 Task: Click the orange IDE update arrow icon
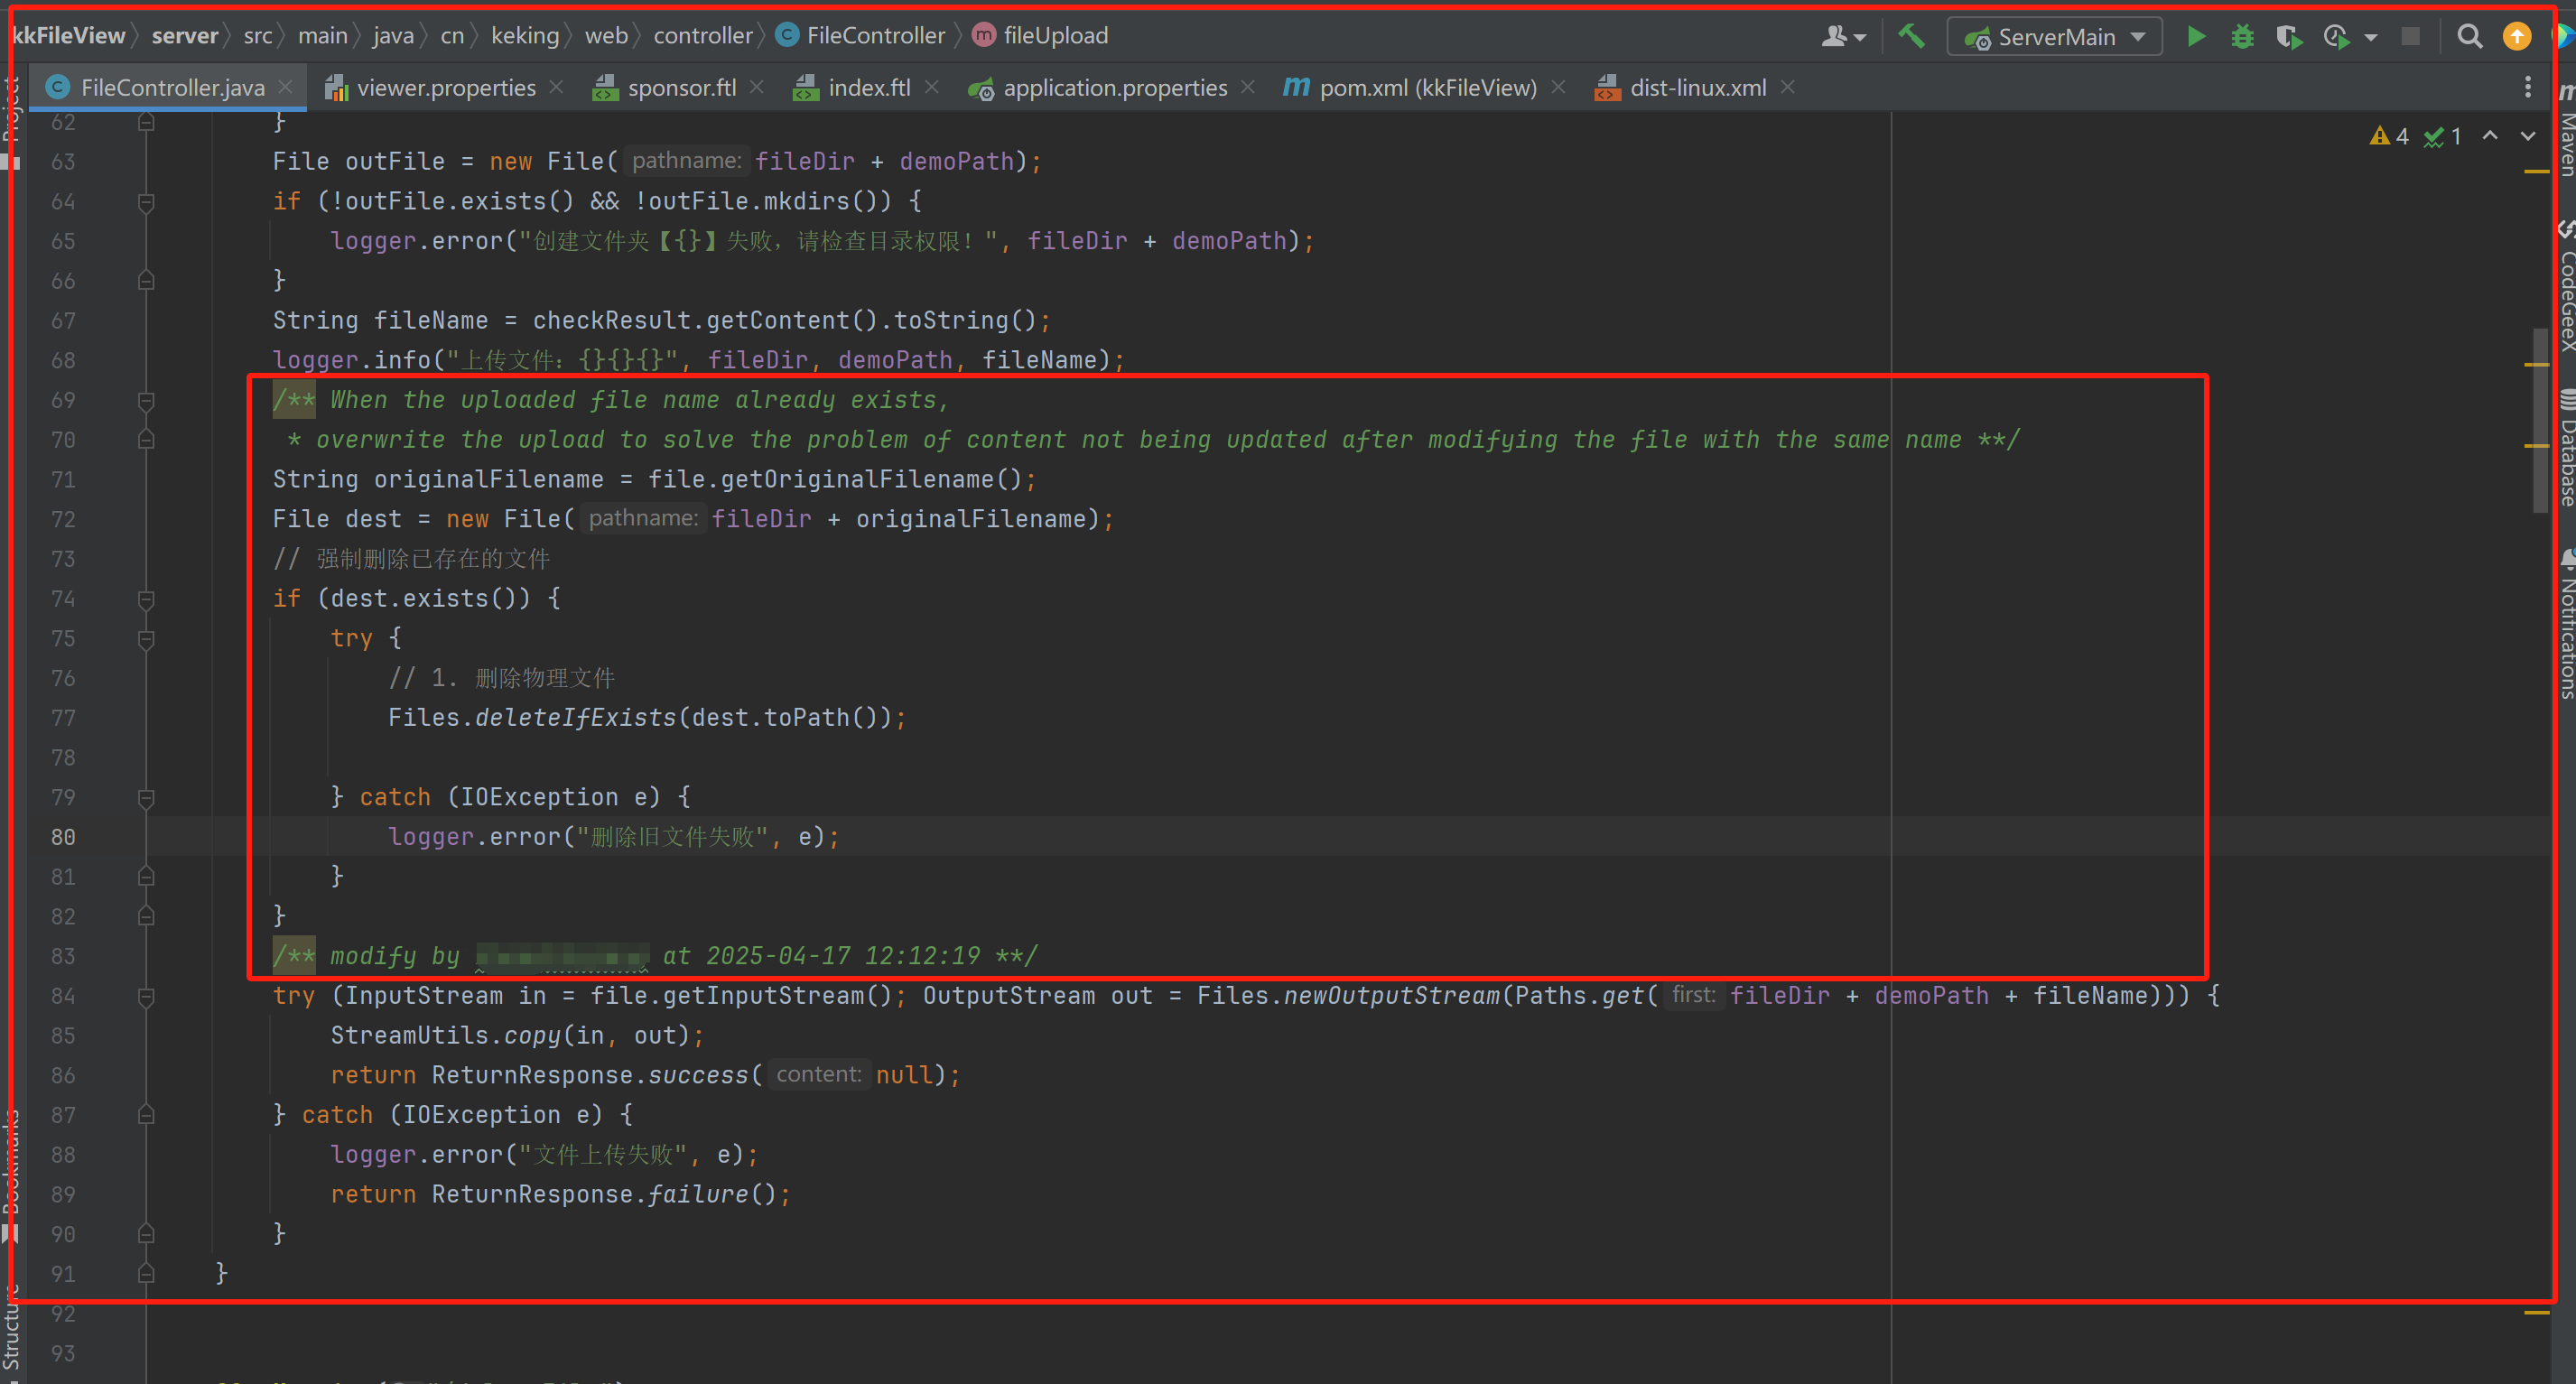(x=2516, y=37)
